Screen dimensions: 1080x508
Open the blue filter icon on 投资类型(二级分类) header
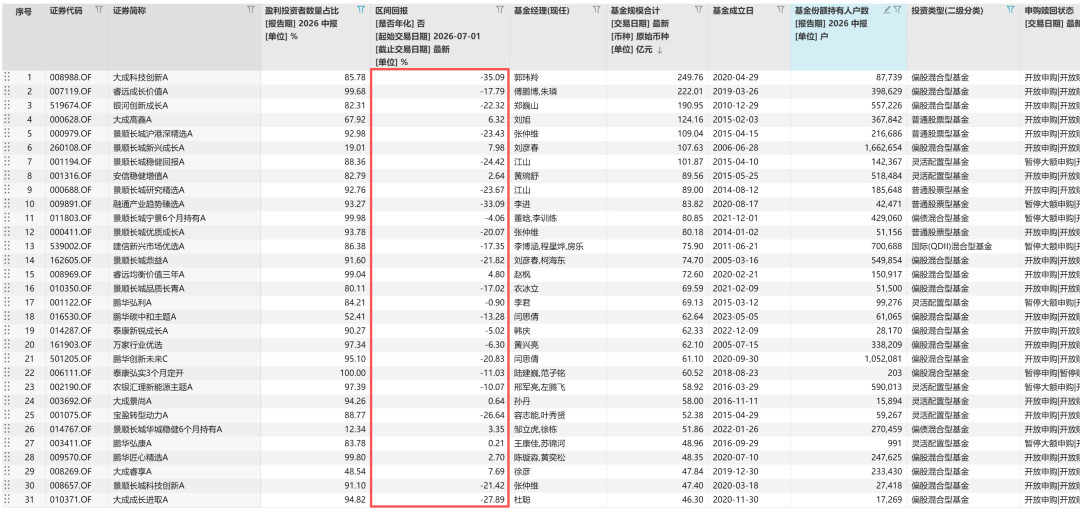click(1010, 11)
